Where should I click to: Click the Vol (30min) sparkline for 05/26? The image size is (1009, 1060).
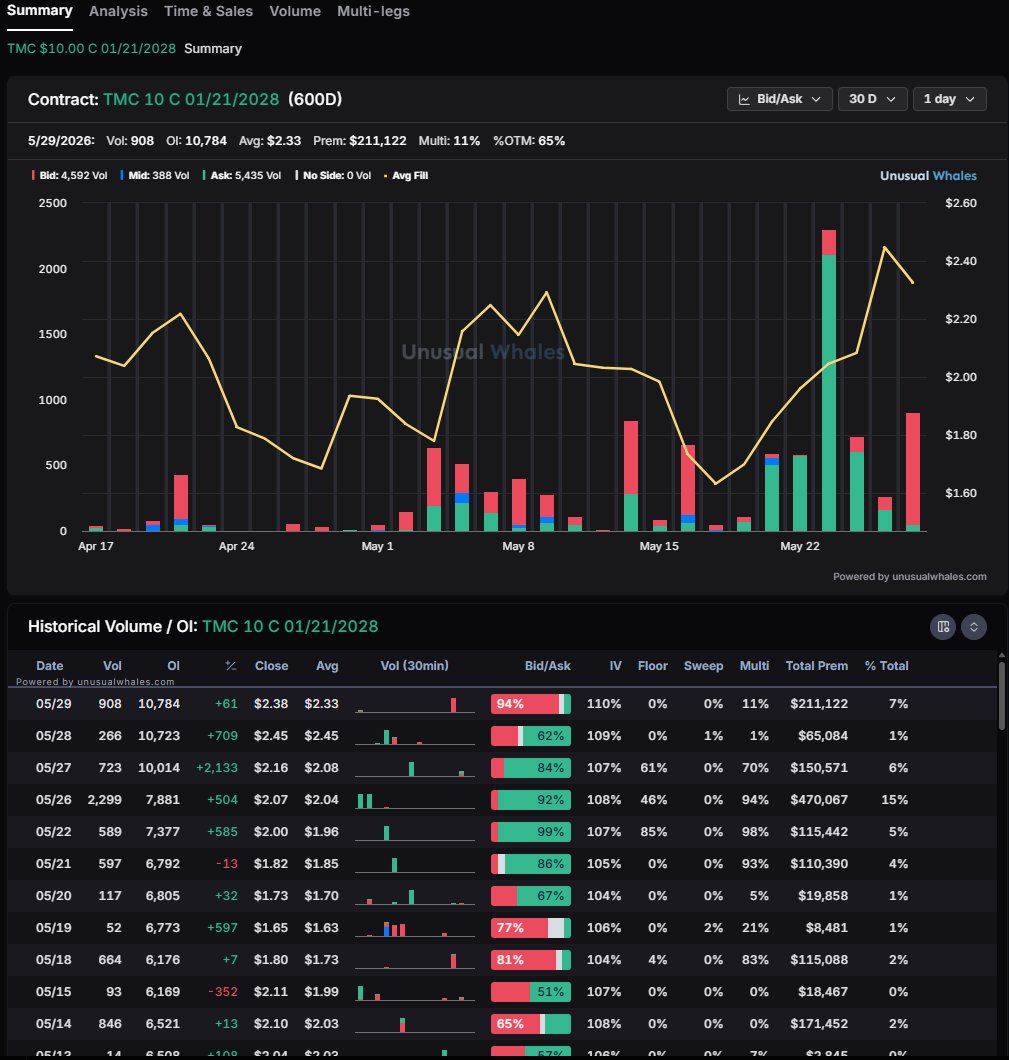[414, 800]
